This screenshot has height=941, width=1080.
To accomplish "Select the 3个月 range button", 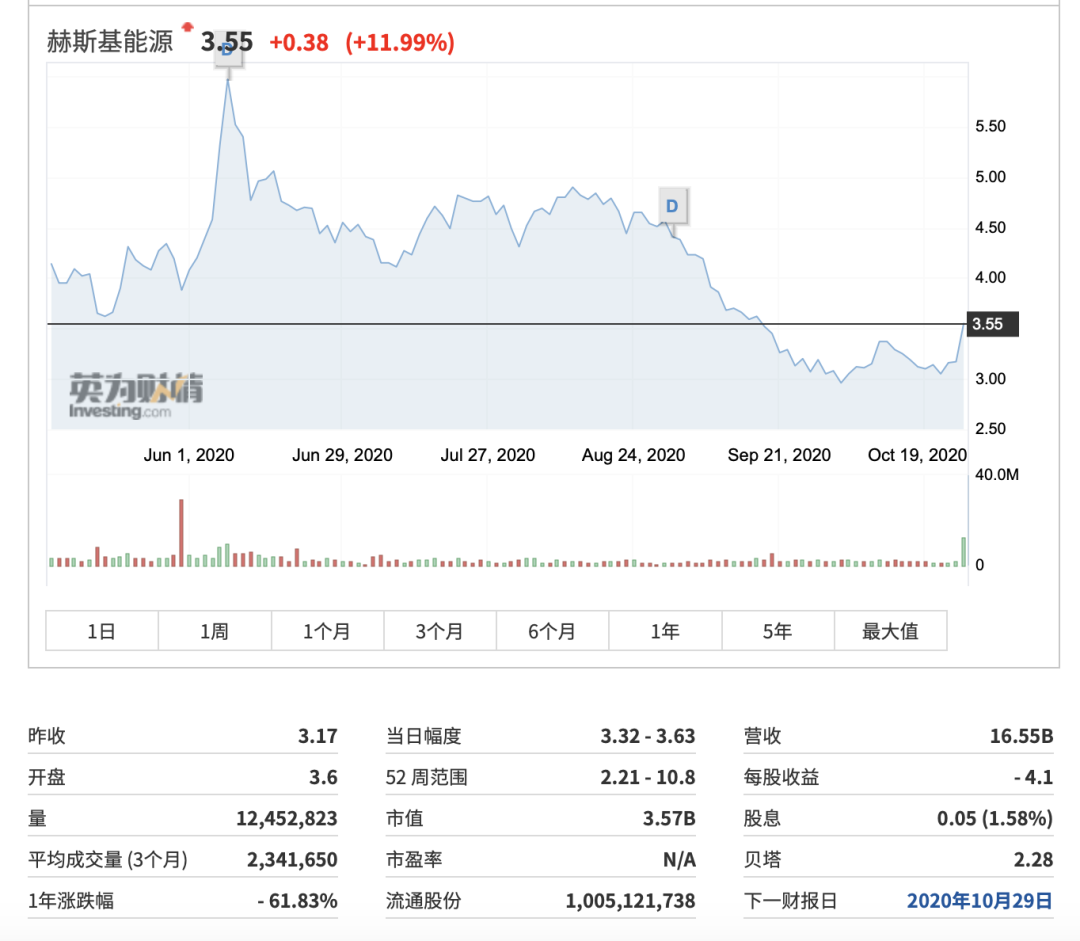I will tap(440, 630).
